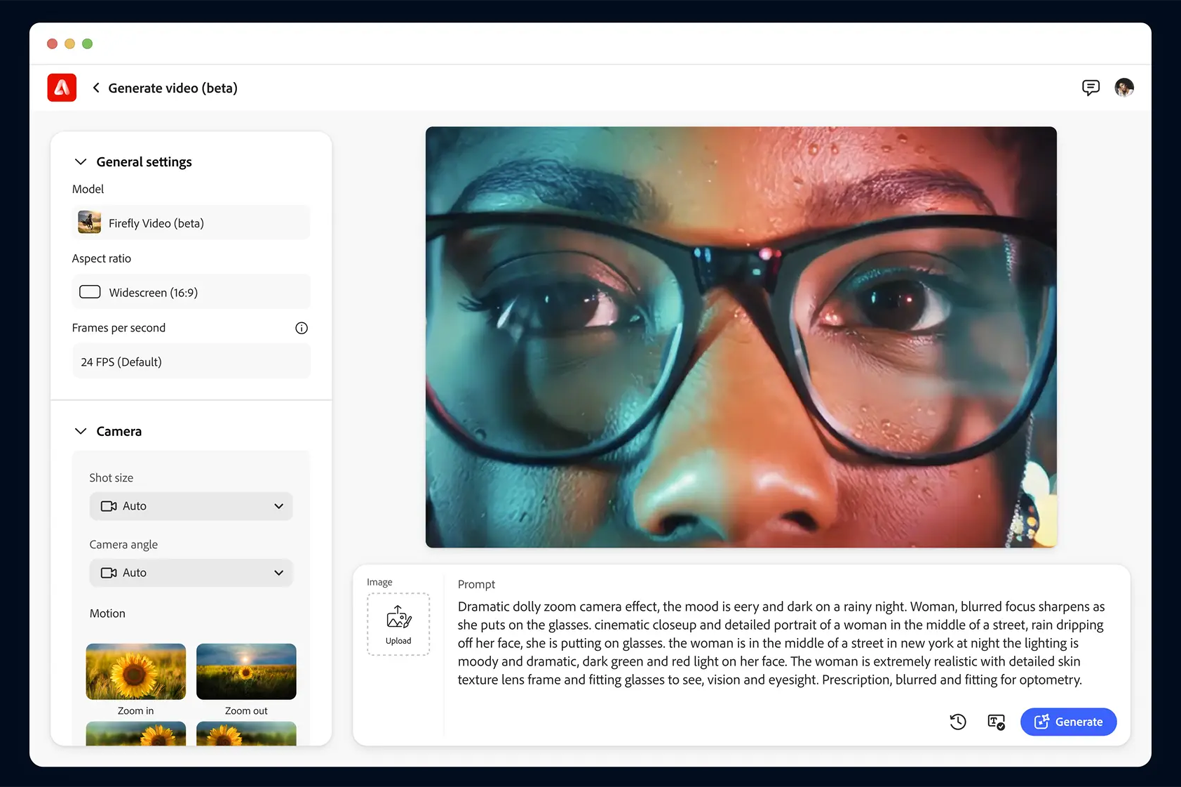Open the profile account menu

[1124, 87]
